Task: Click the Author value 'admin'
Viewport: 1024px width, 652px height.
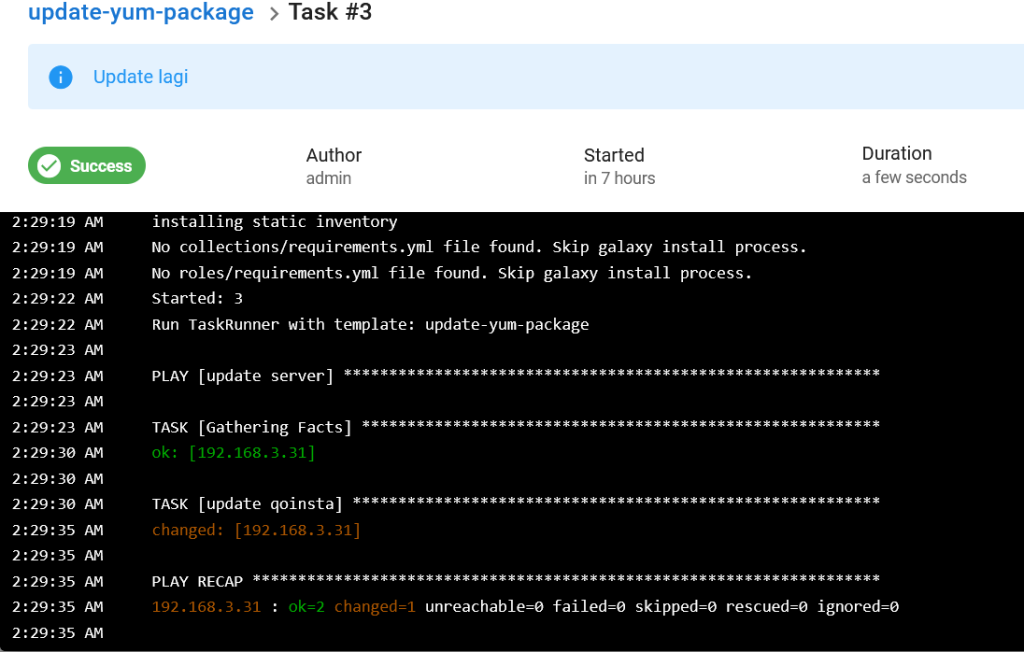Action: pyautogui.click(x=328, y=178)
